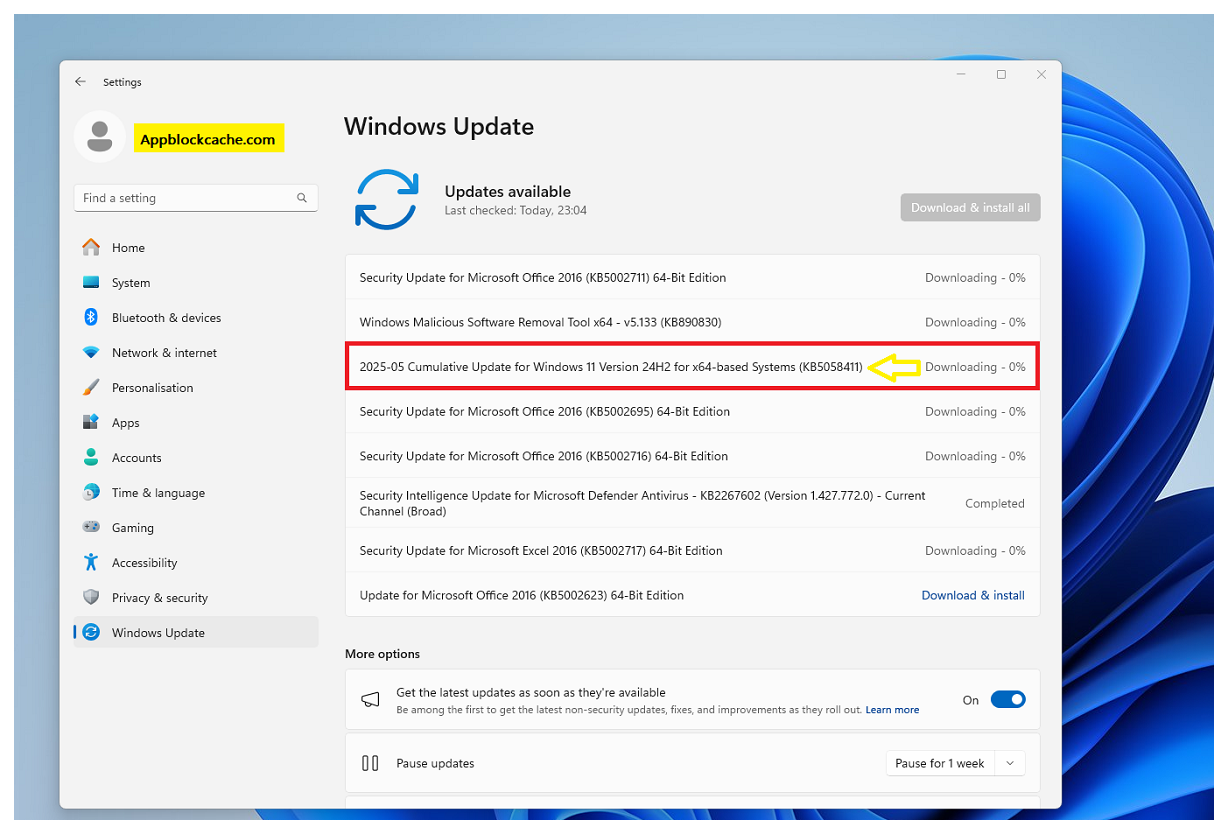Click the Accessibility figure icon
This screenshot has height=832, width=1226.
point(91,562)
